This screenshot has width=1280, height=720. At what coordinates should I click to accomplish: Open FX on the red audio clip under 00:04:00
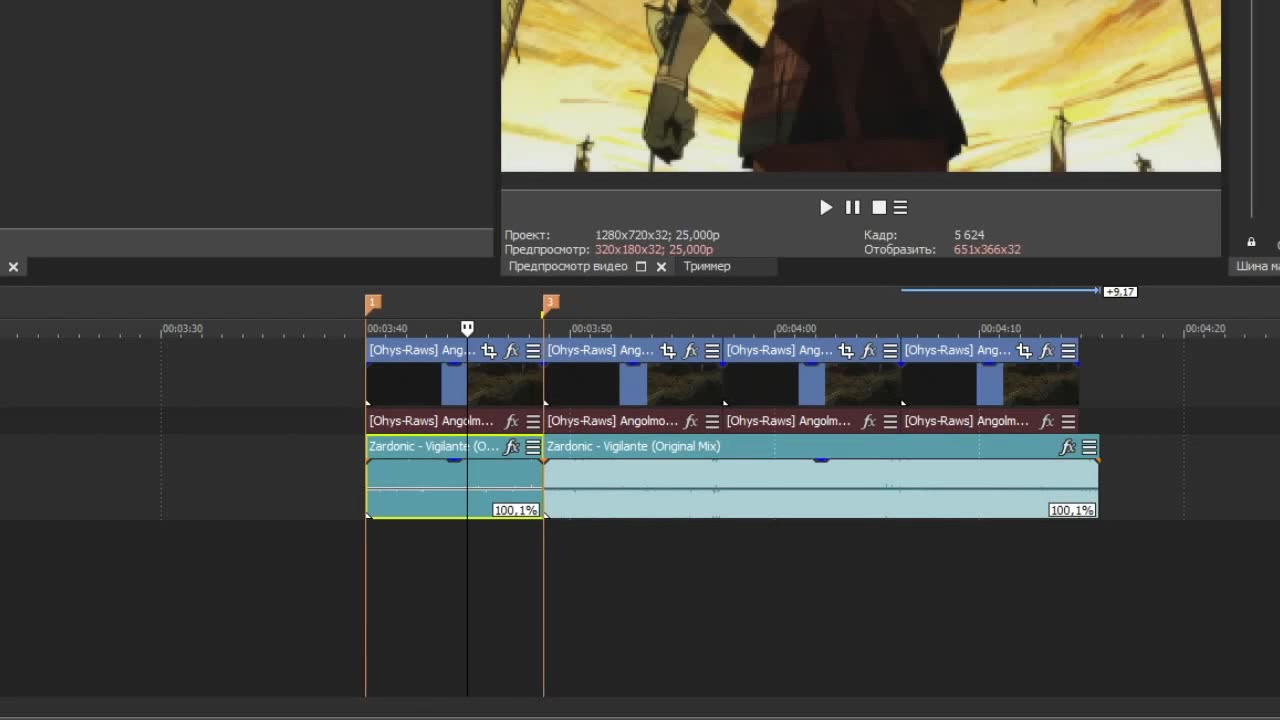coord(868,422)
